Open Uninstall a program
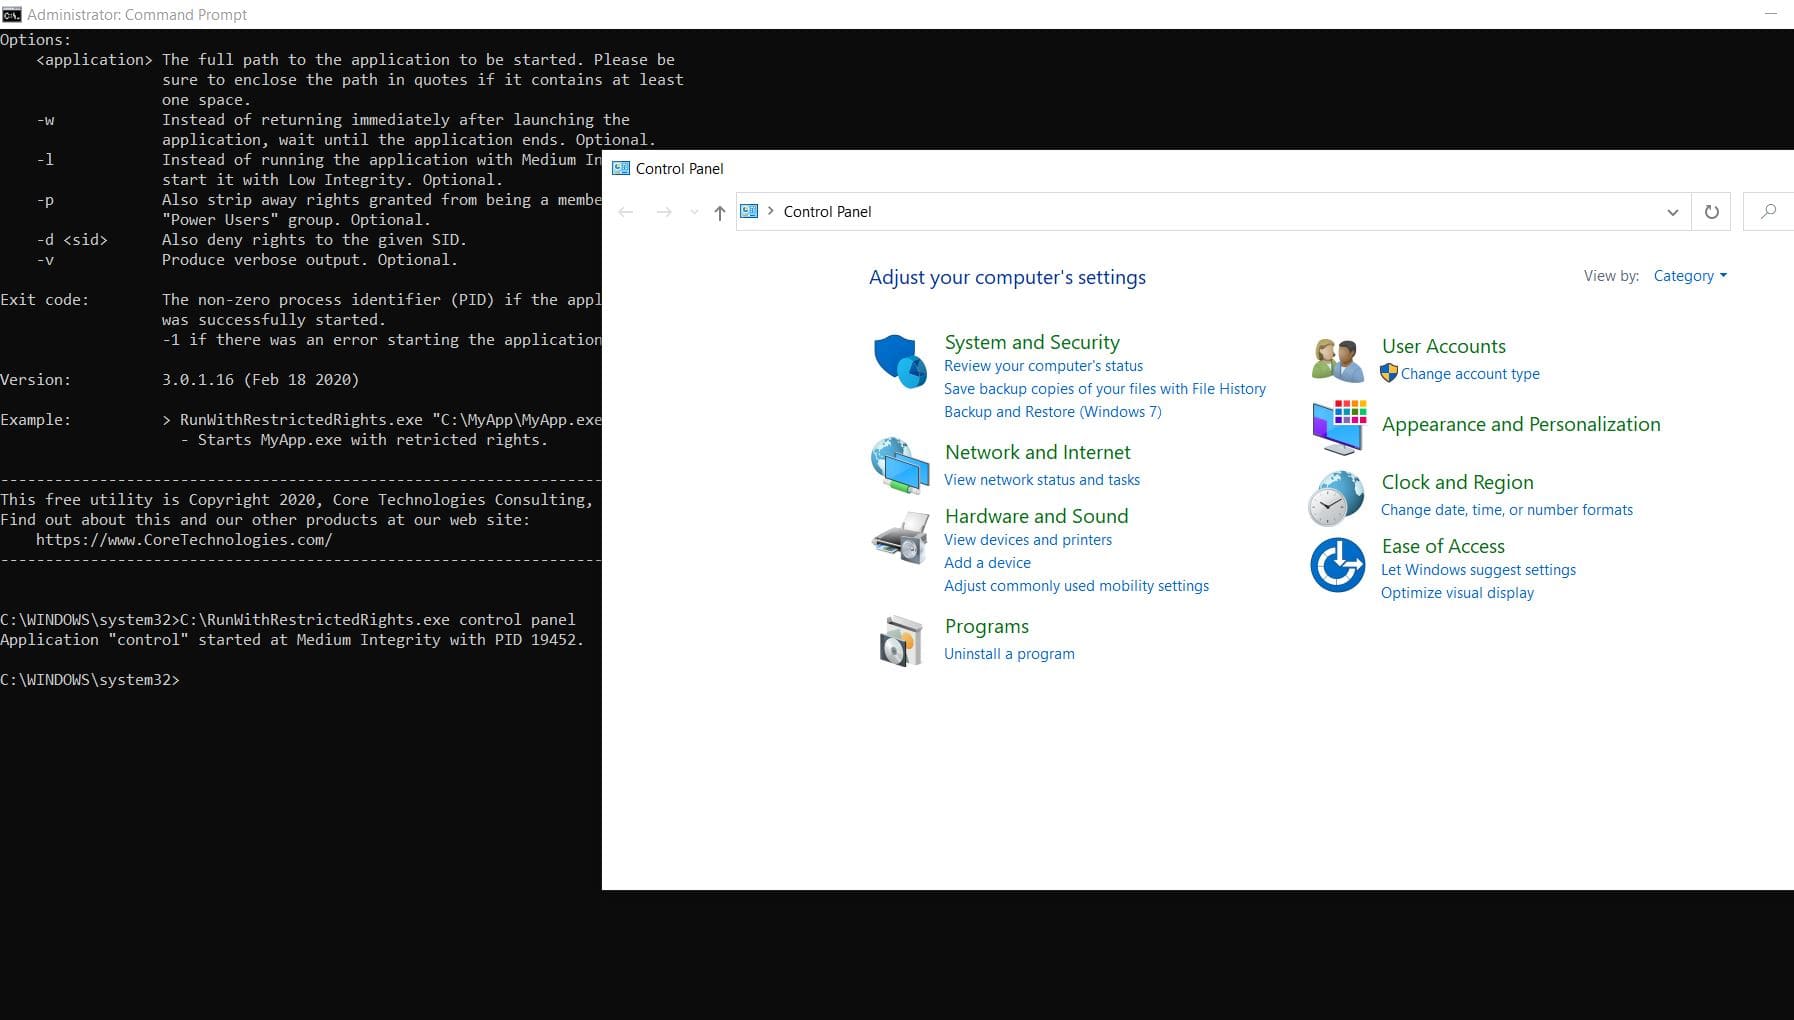 [x=1009, y=653]
